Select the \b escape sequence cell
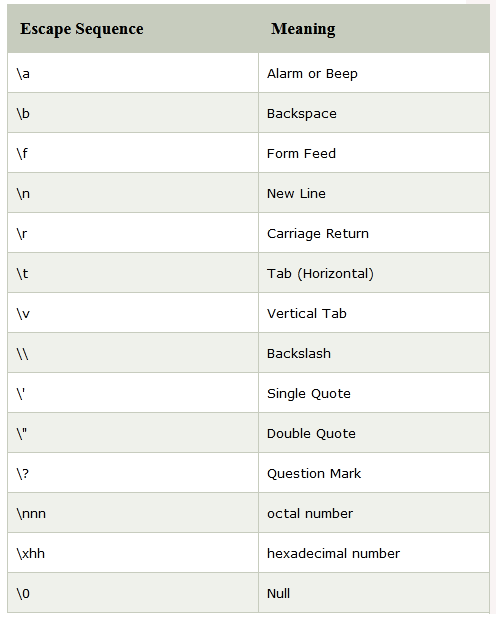Viewport: 496px width, 617px height. [x=133, y=113]
